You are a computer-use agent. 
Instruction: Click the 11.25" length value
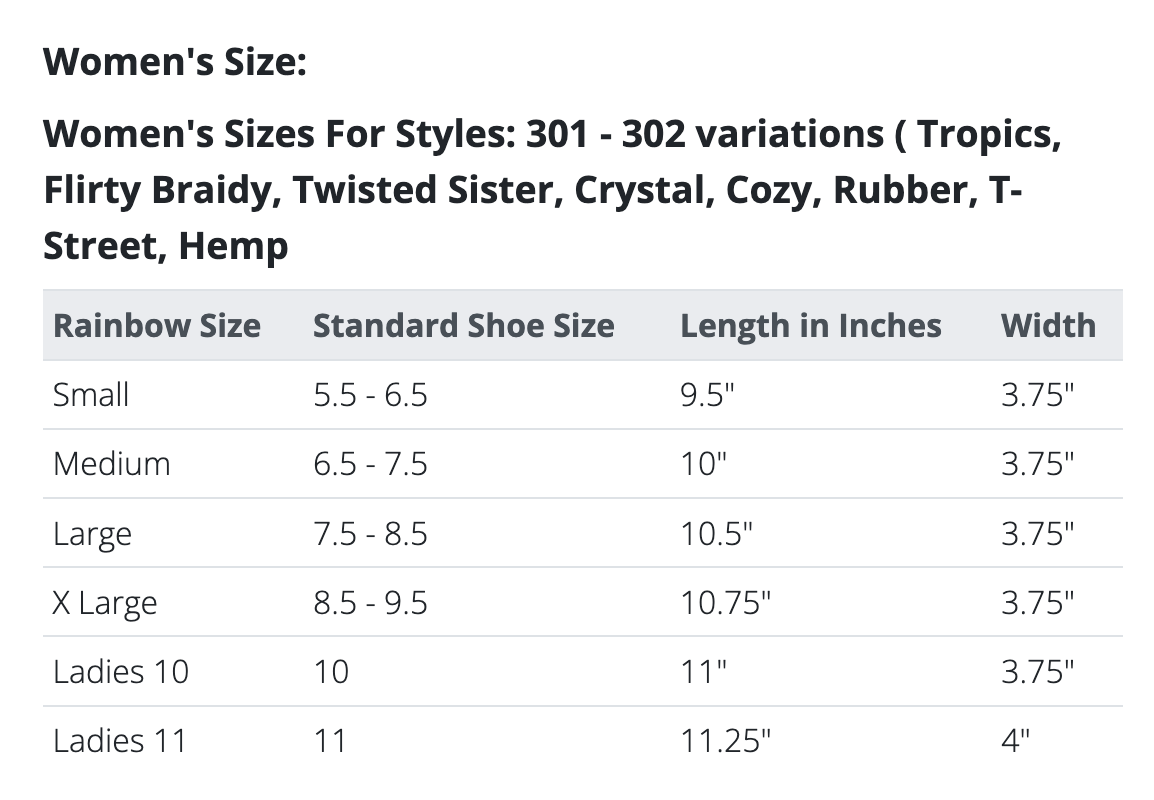[726, 741]
